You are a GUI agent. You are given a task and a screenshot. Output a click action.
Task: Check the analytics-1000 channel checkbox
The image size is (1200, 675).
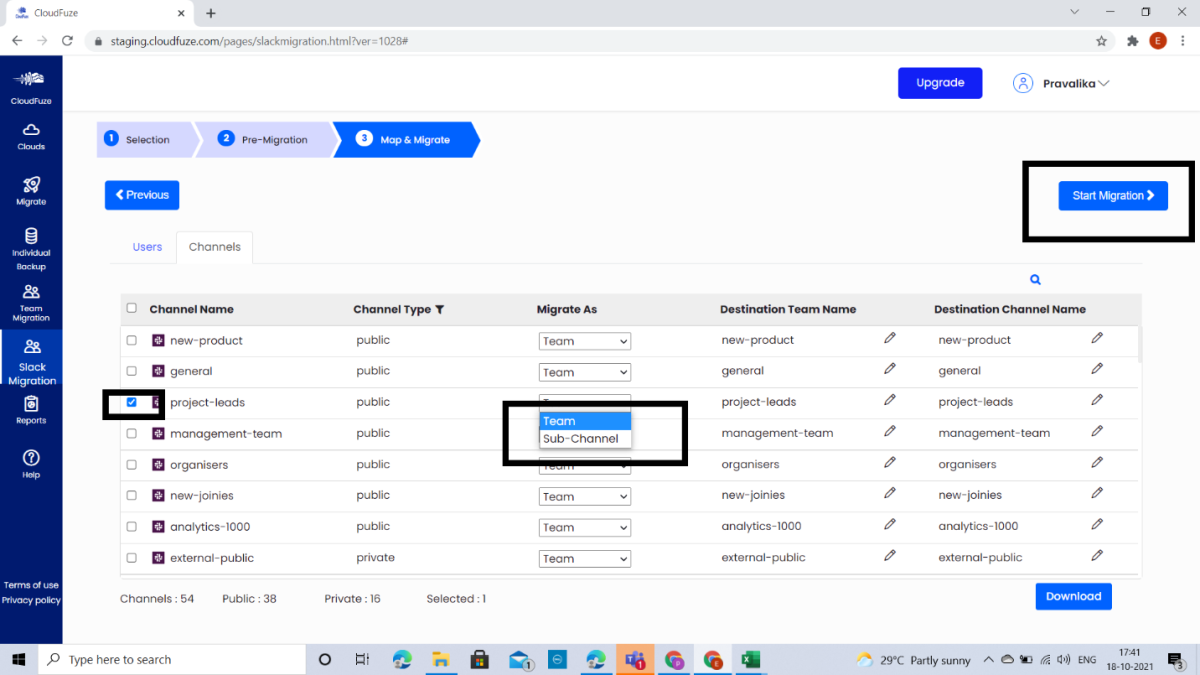point(131,527)
